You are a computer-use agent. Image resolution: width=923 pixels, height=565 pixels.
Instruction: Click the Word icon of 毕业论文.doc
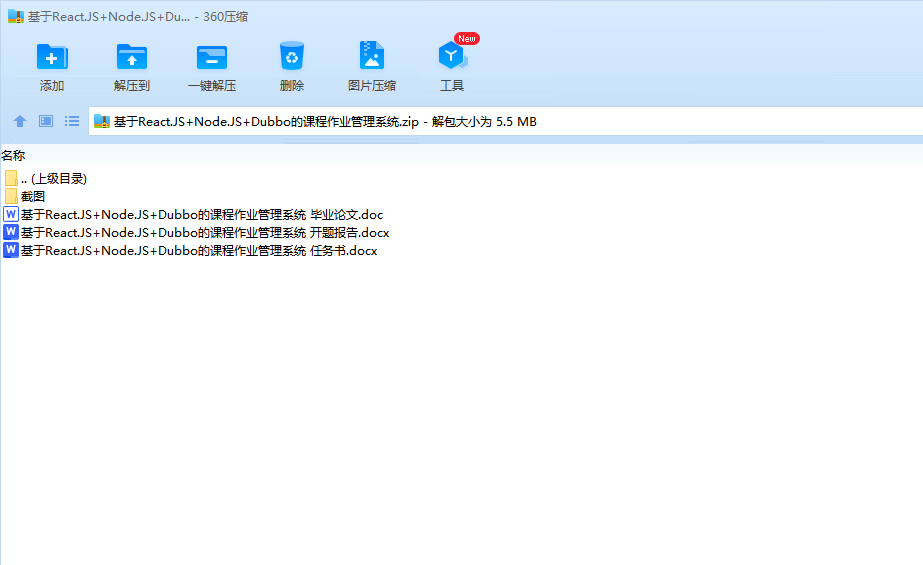[x=11, y=214]
